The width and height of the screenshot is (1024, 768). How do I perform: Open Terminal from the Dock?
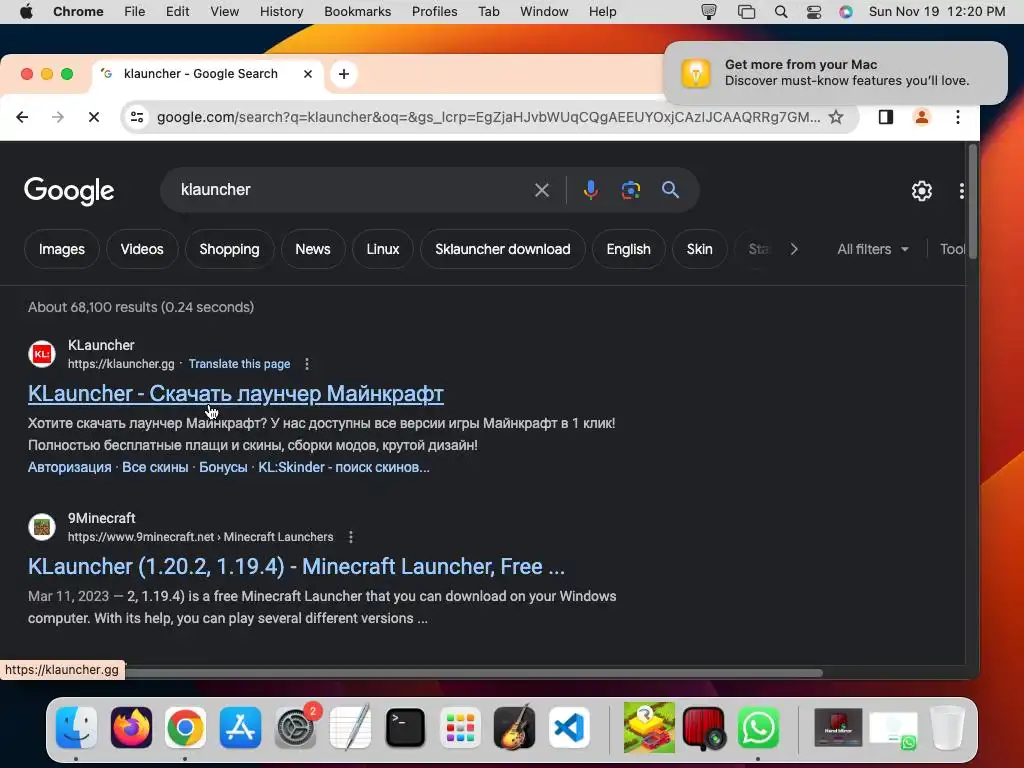(x=405, y=727)
